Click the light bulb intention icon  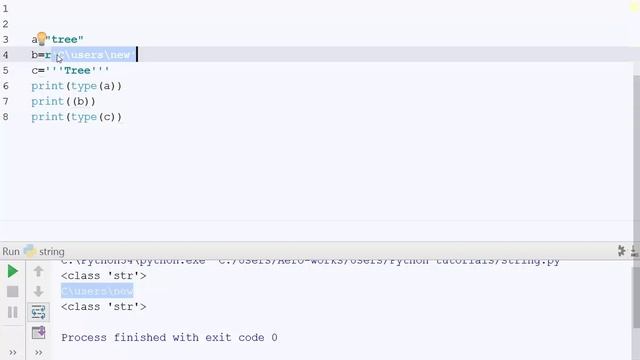(42, 39)
